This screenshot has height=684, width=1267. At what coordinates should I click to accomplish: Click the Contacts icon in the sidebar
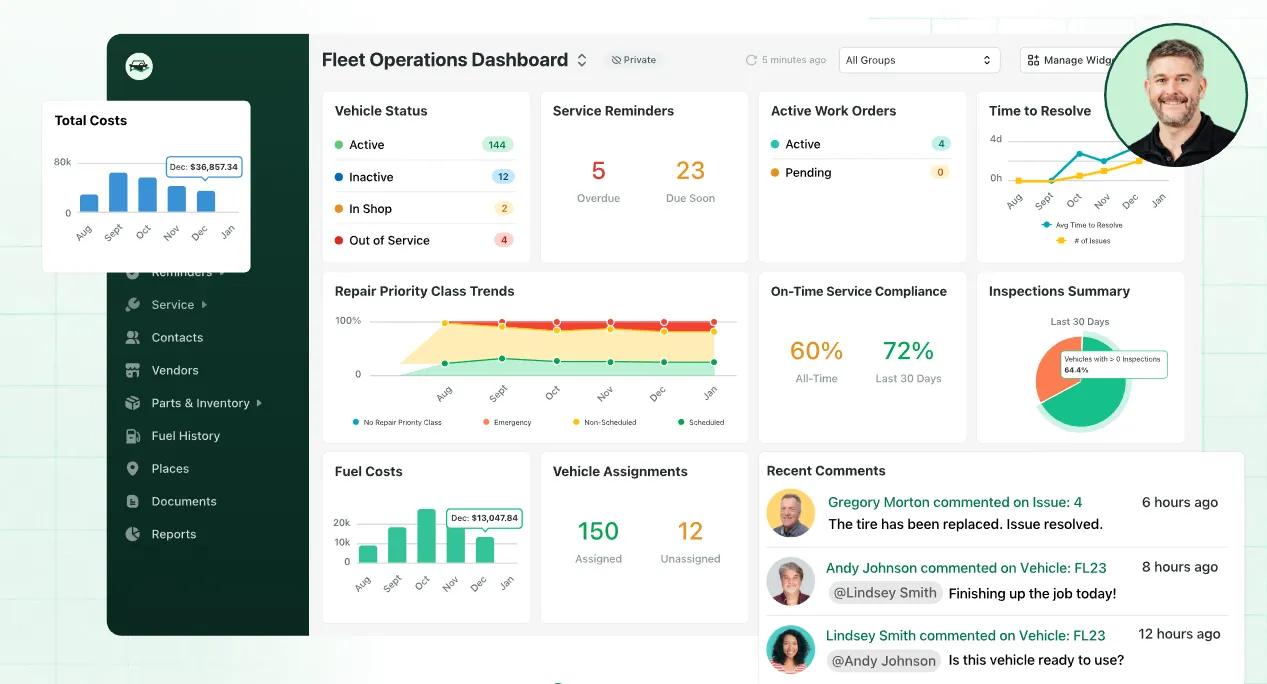[133, 337]
